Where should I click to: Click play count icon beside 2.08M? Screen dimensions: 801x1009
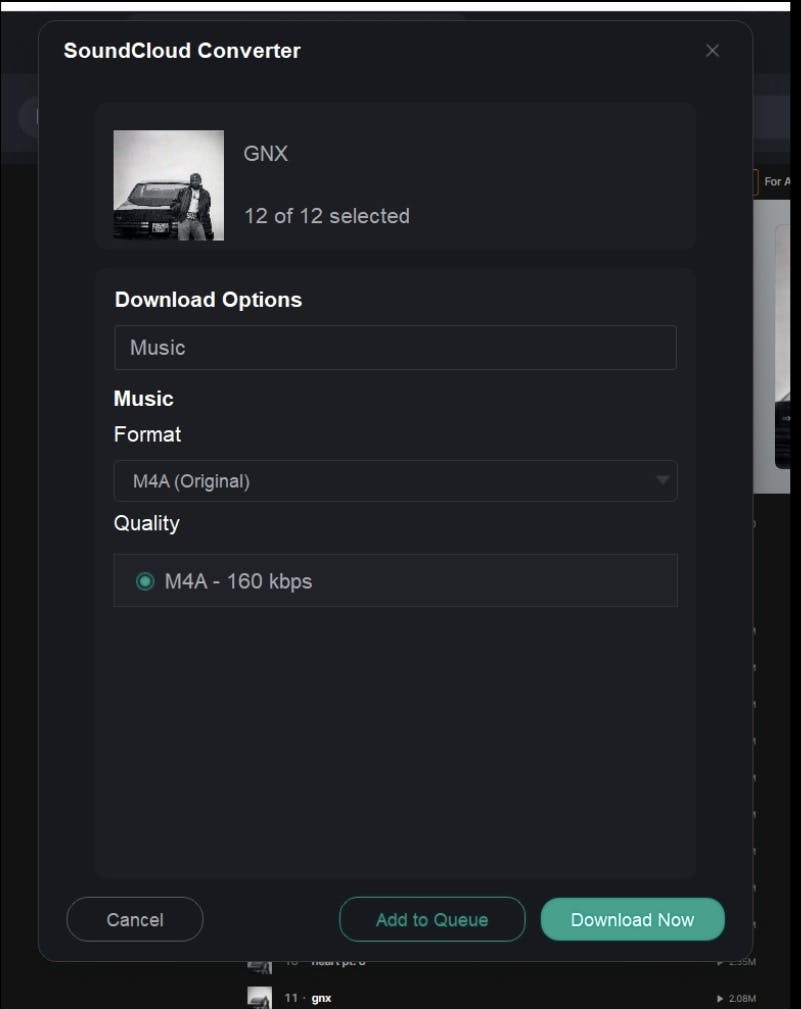tap(720, 999)
